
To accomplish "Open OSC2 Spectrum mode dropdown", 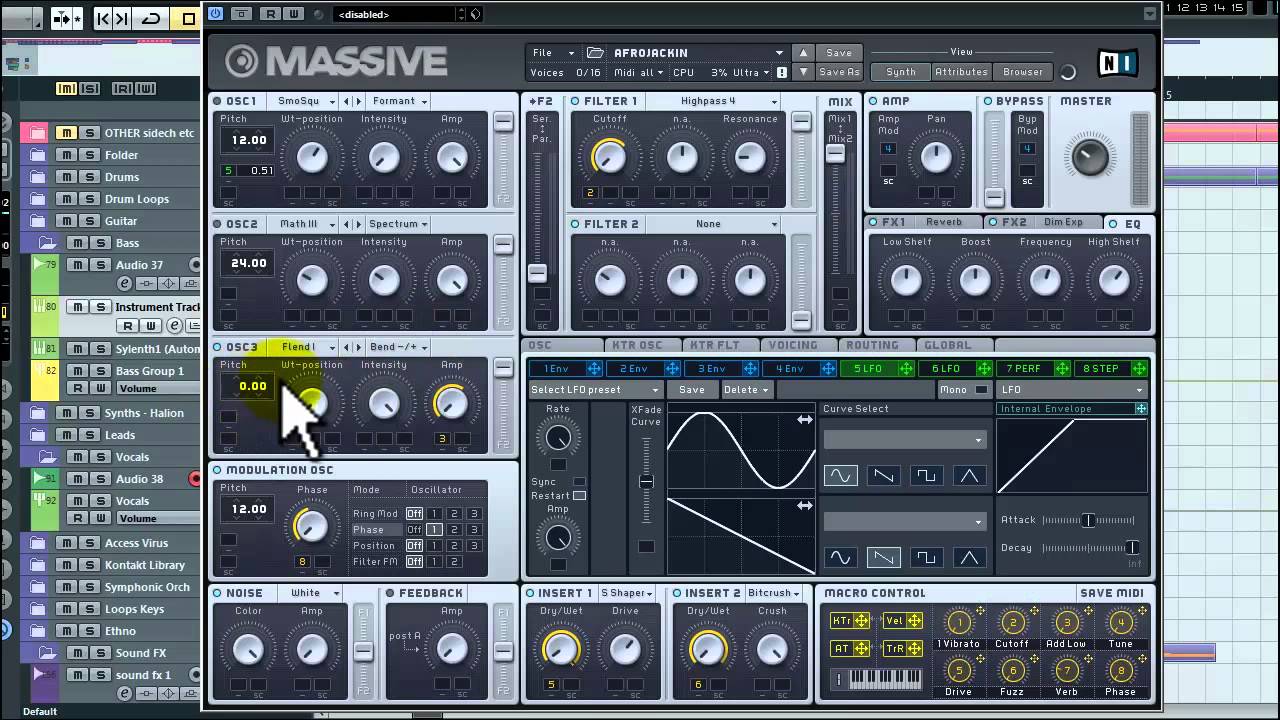I will click(398, 224).
